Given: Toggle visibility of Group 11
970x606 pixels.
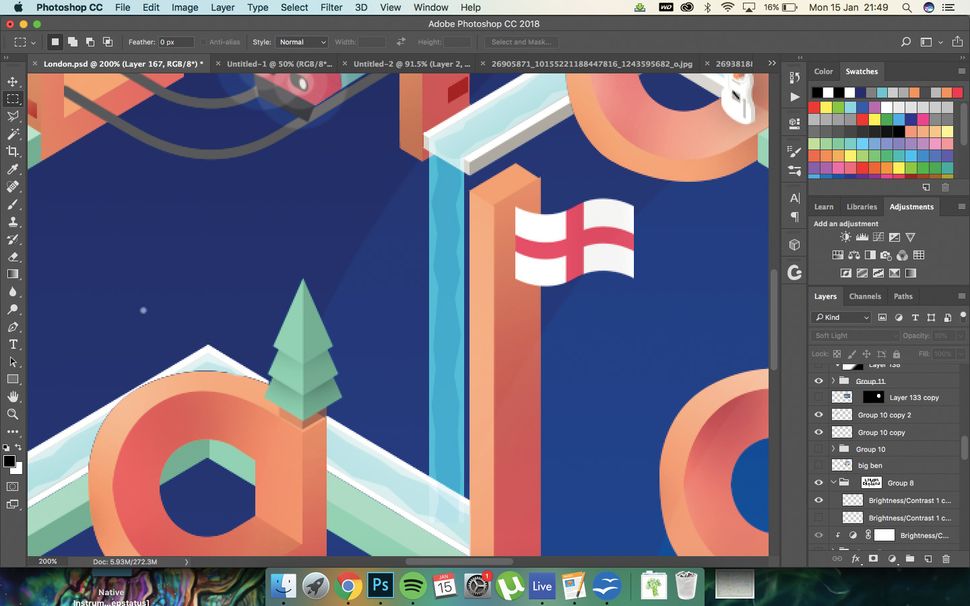Looking at the screenshot, I should tap(819, 380).
